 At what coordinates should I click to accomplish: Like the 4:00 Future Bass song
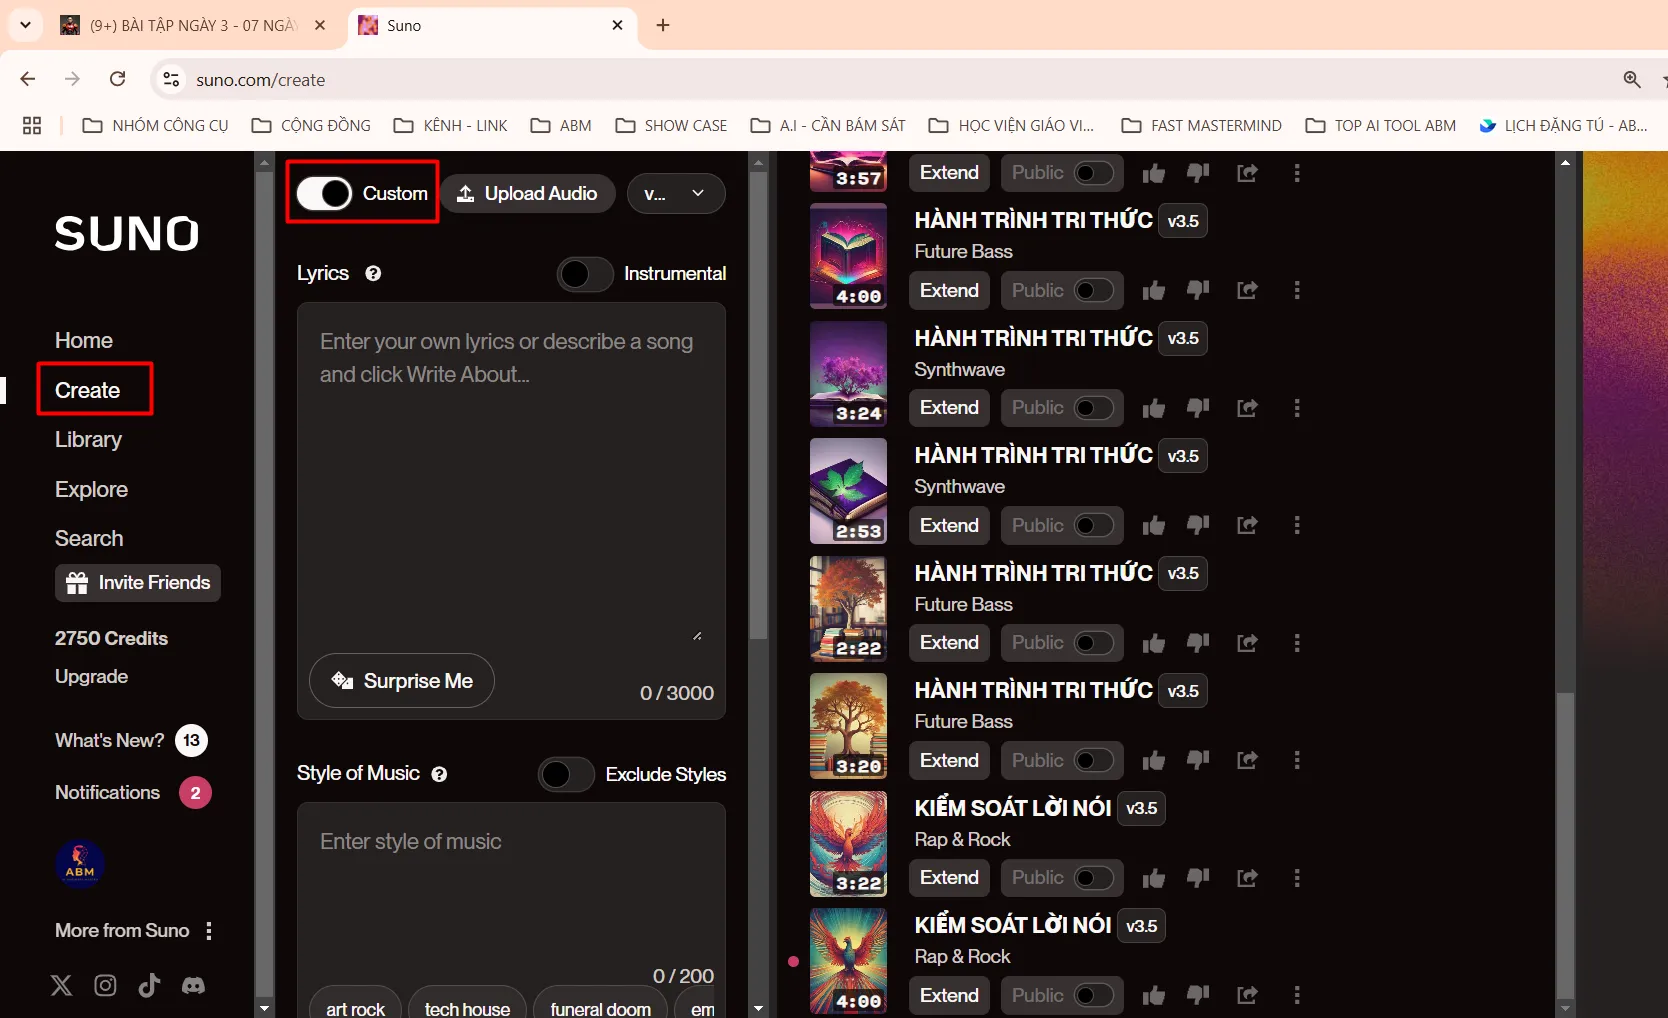coord(1153,290)
